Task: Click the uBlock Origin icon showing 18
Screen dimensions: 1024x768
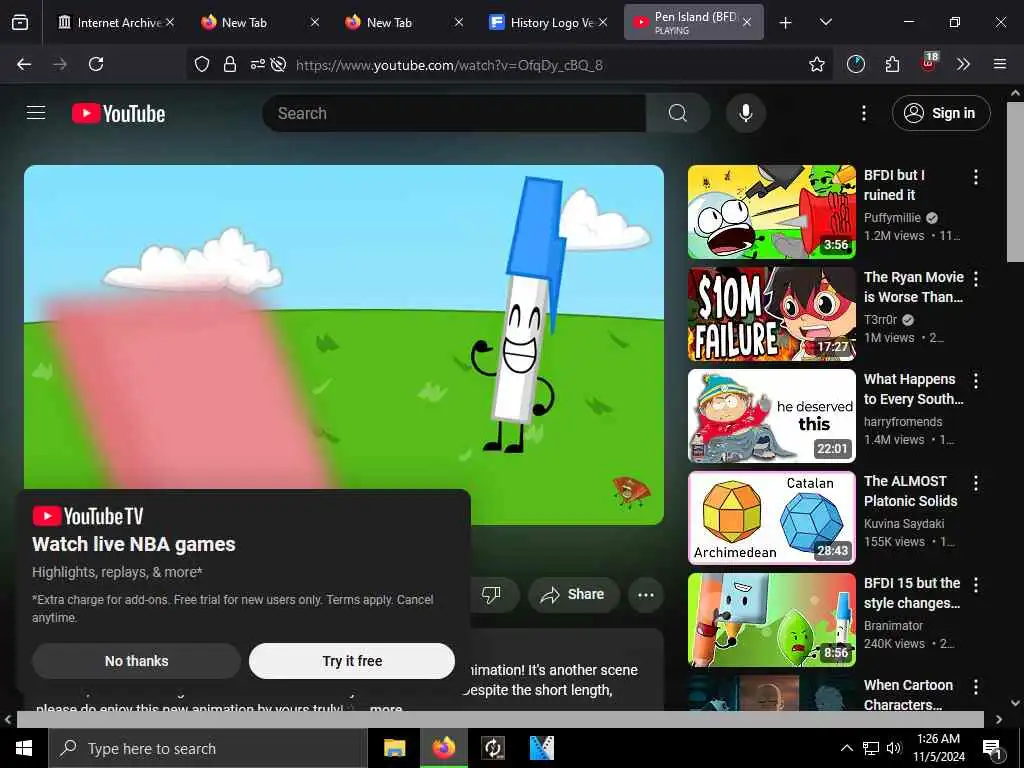Action: click(929, 62)
